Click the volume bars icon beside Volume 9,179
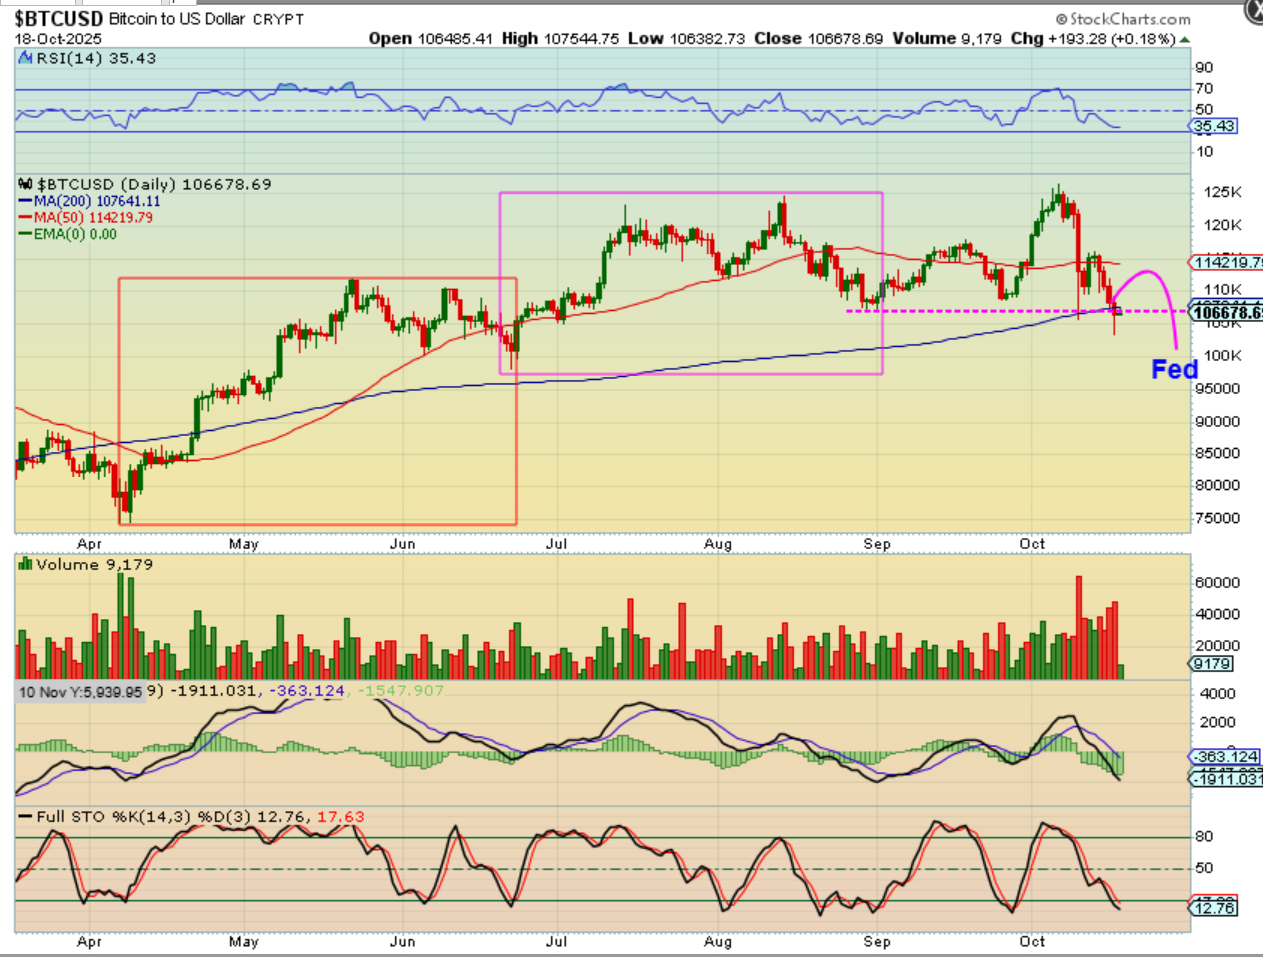This screenshot has height=957, width=1263. [26, 564]
